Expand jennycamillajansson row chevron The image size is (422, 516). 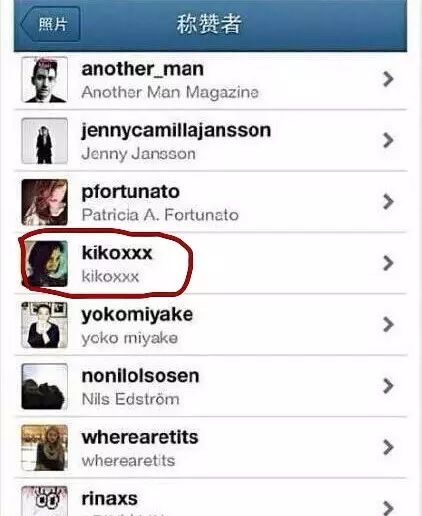(388, 140)
